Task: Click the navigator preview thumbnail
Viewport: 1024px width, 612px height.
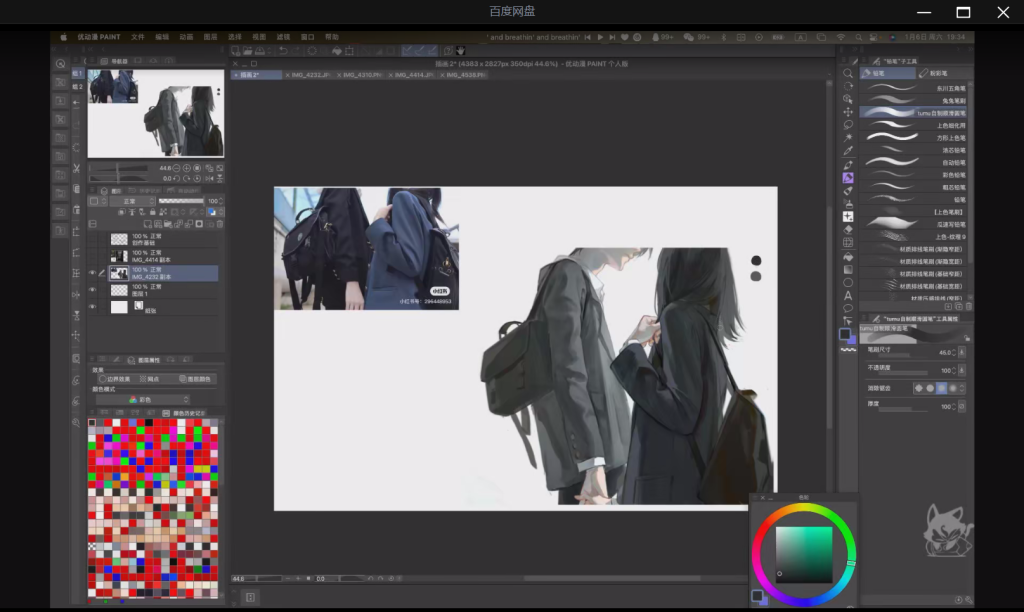Action: 155,112
